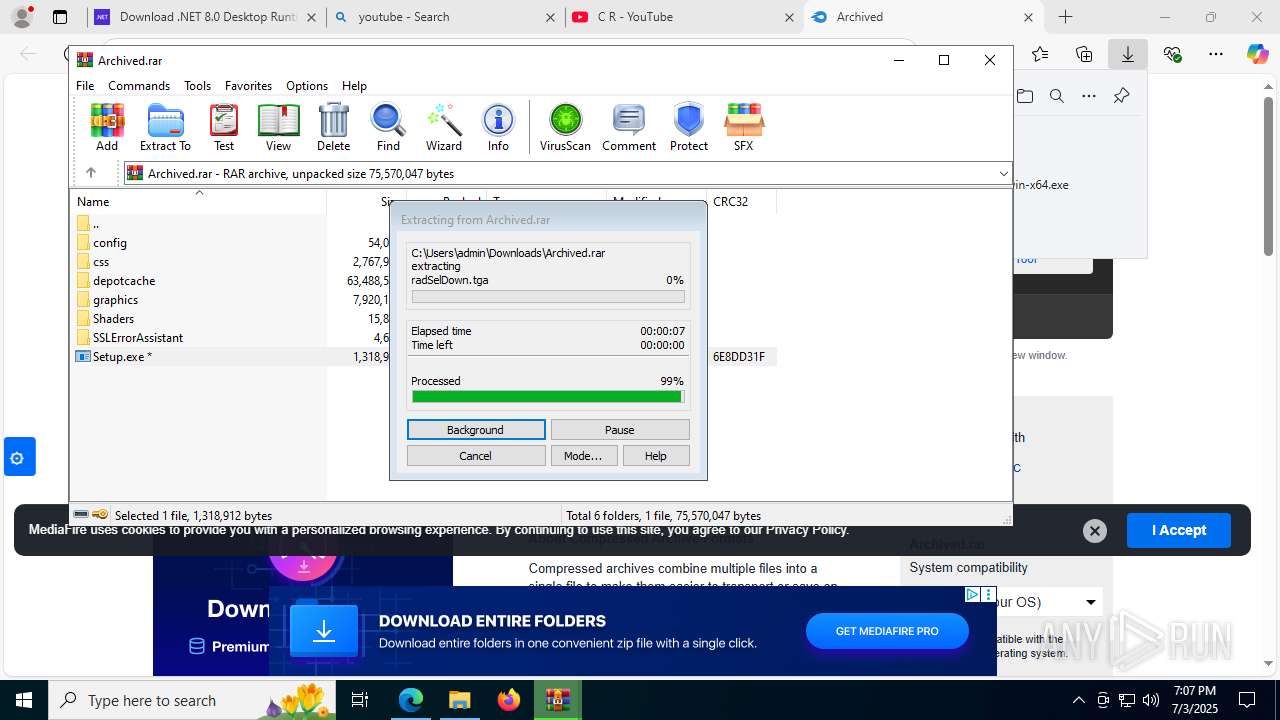Select the graphics folder

(115, 300)
